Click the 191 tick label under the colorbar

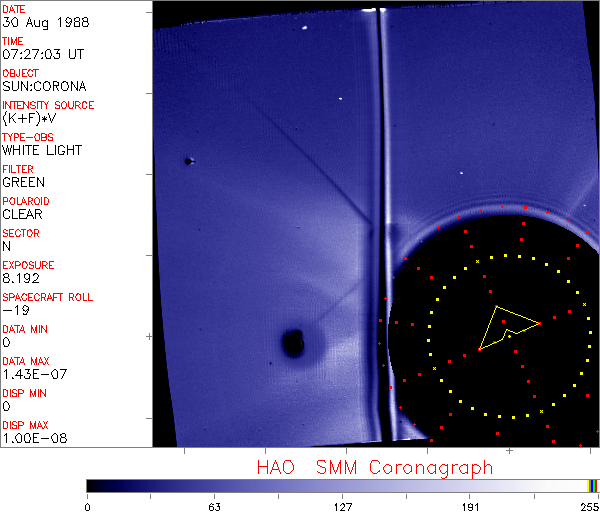[x=470, y=506]
